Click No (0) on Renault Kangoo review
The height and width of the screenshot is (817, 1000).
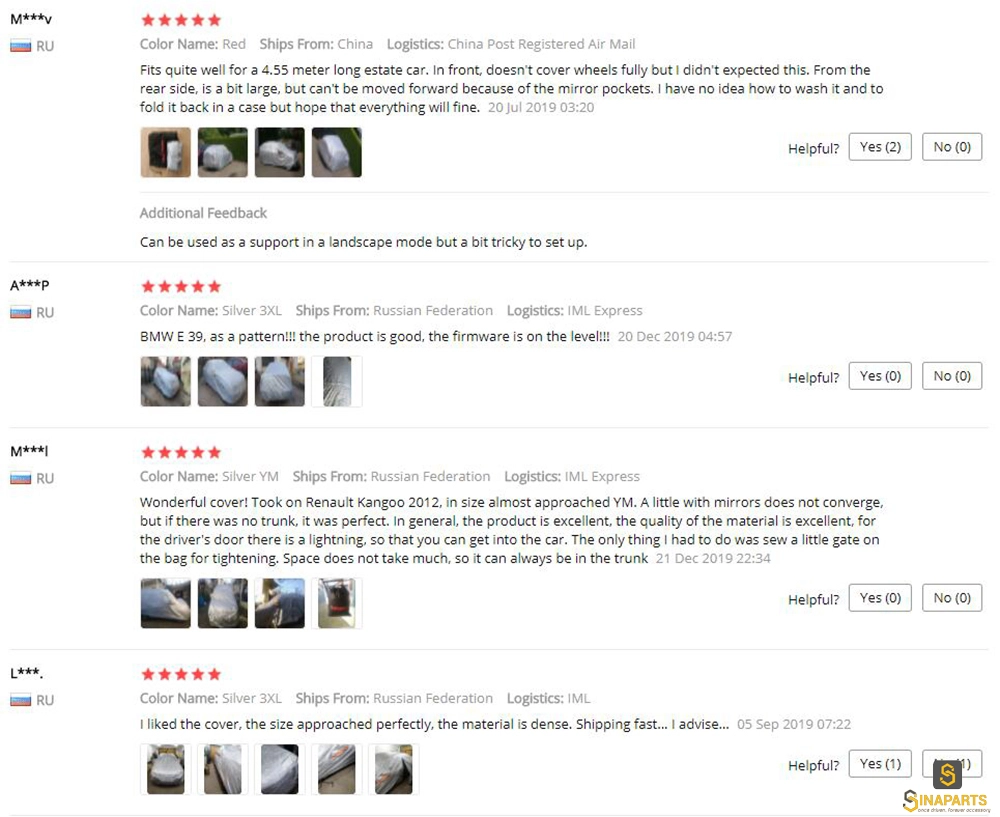pos(952,598)
